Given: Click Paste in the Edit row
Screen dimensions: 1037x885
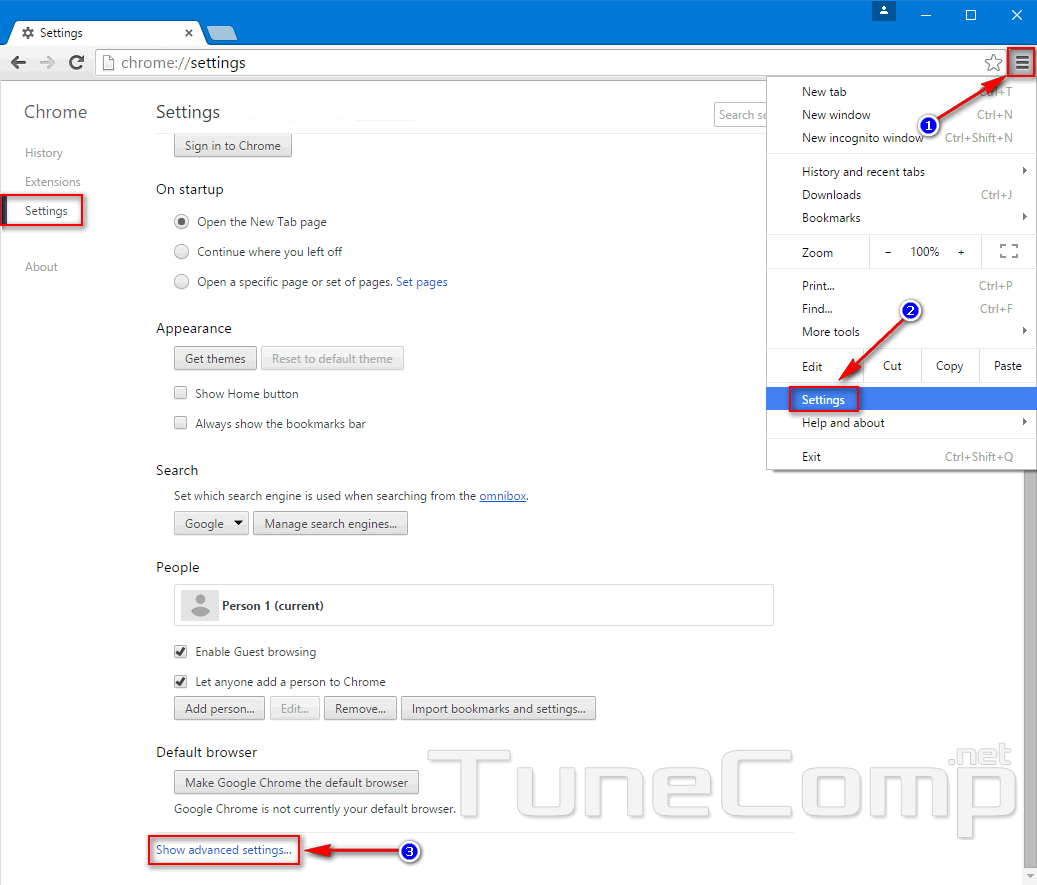Looking at the screenshot, I should [x=1007, y=366].
